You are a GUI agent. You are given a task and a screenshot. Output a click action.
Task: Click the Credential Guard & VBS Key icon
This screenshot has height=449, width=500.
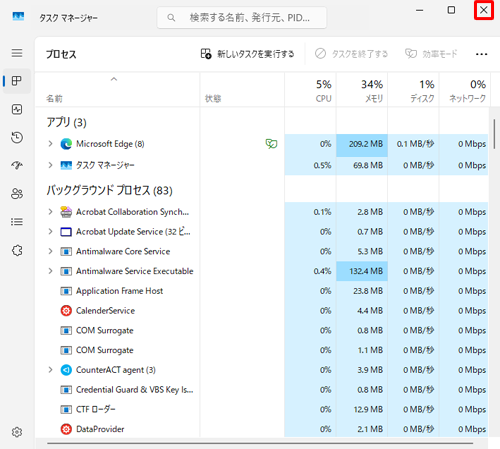click(x=66, y=390)
